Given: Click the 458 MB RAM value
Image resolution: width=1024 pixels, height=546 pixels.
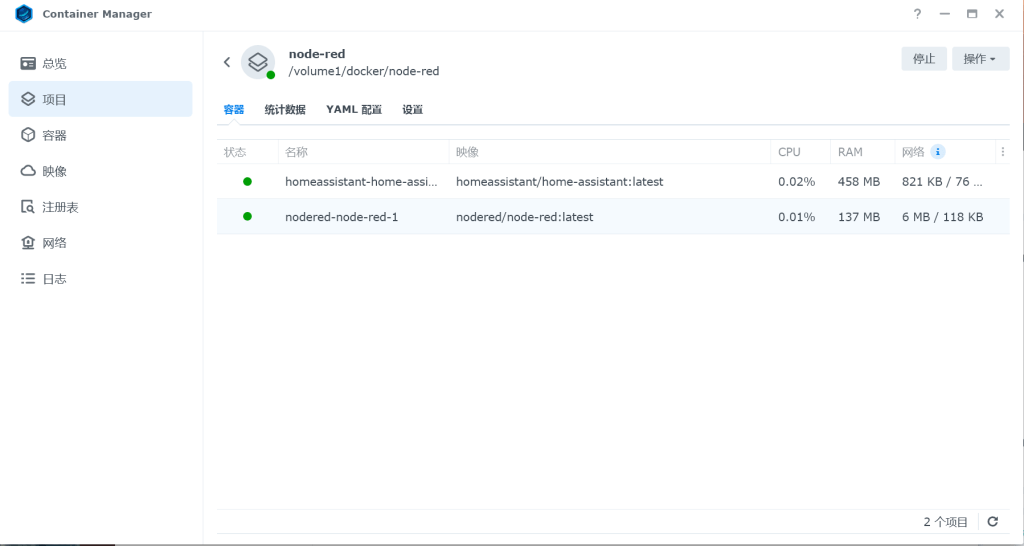Looking at the screenshot, I should pyautogui.click(x=859, y=182).
